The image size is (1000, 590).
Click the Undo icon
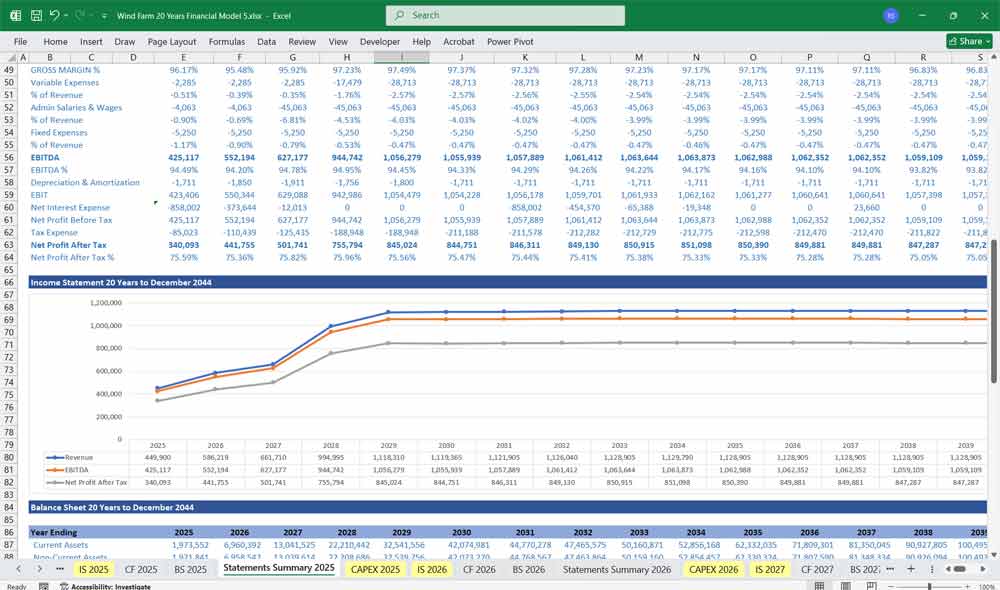53,14
